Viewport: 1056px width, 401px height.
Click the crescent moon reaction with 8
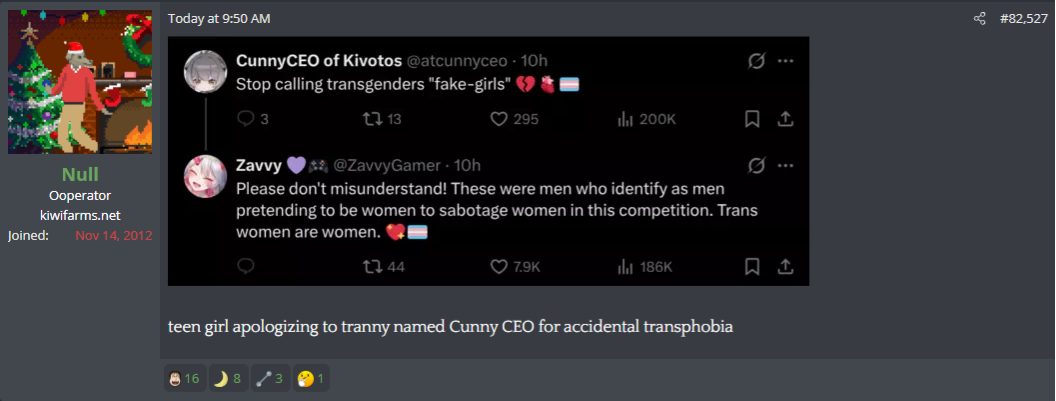[x=228, y=378]
